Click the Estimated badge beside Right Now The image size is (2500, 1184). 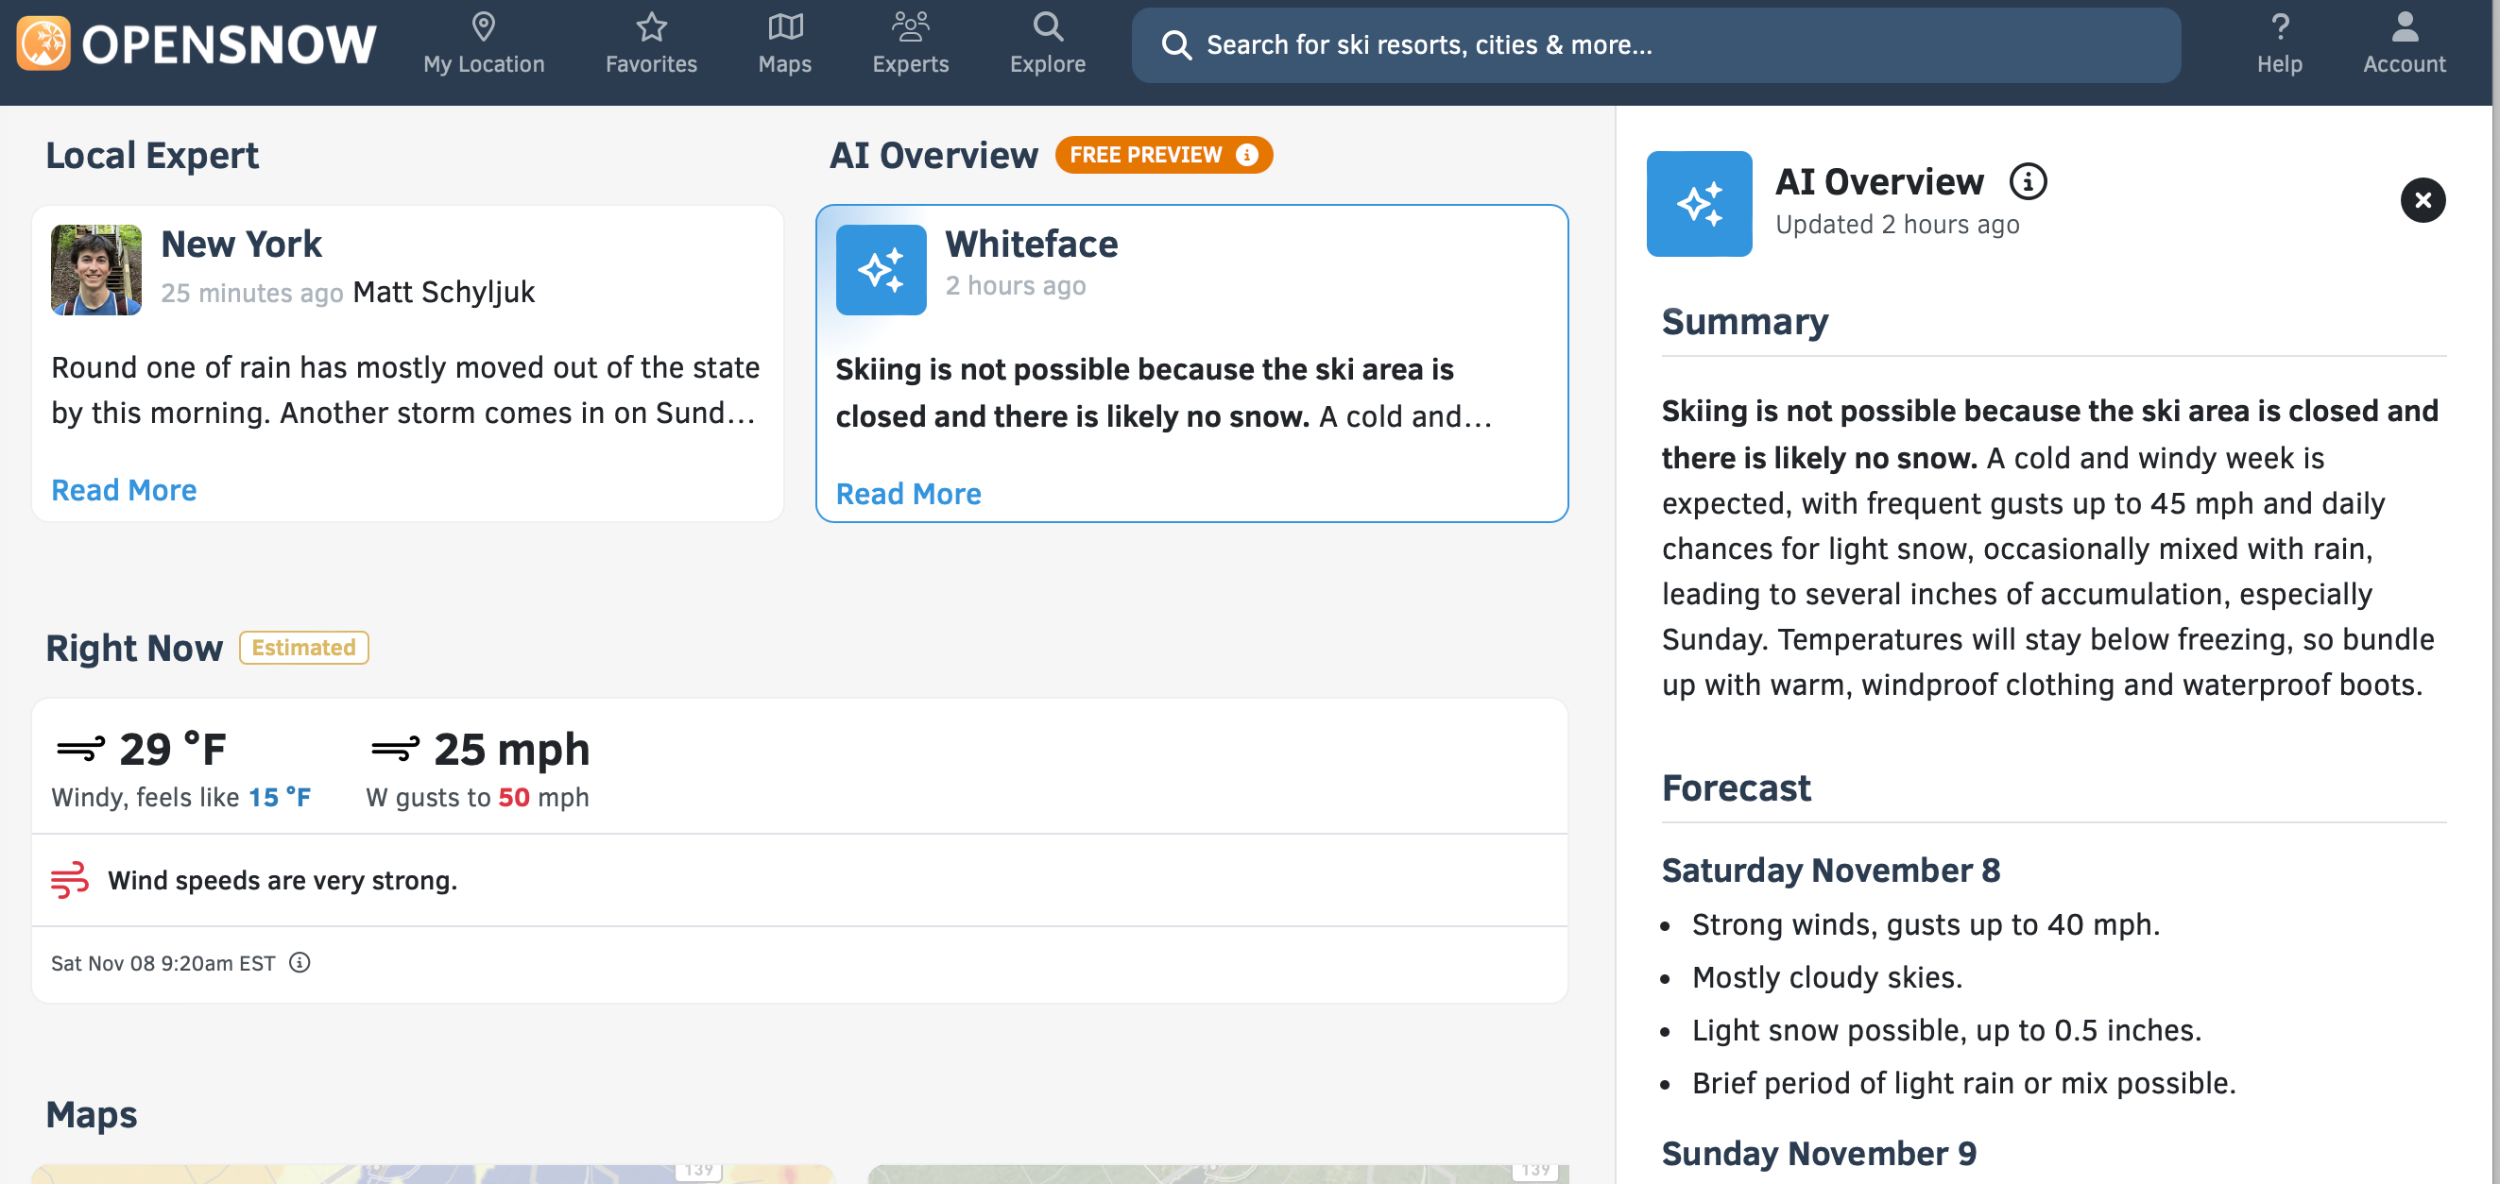pos(303,647)
